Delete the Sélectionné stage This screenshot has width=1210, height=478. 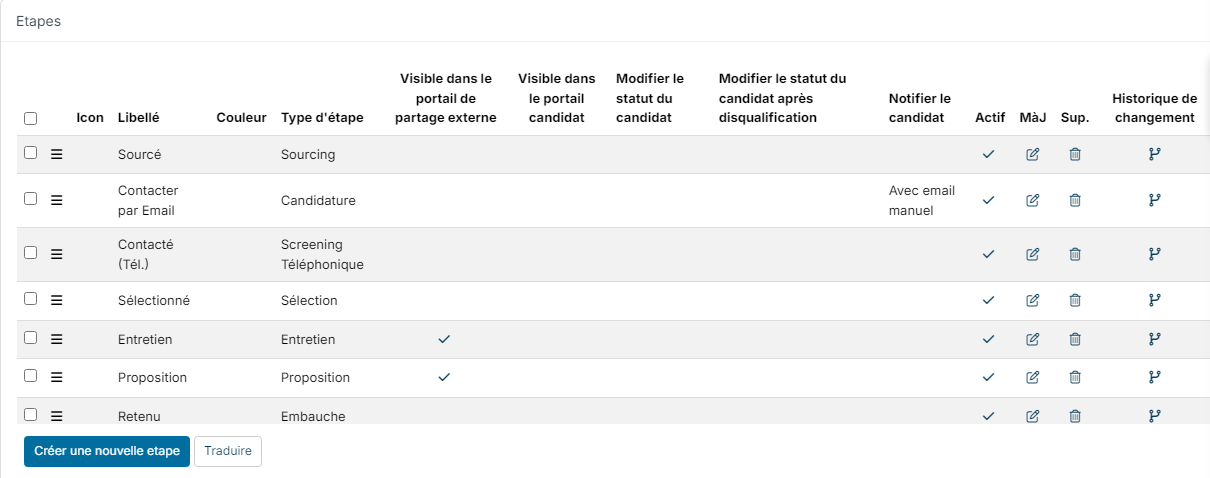1075,300
